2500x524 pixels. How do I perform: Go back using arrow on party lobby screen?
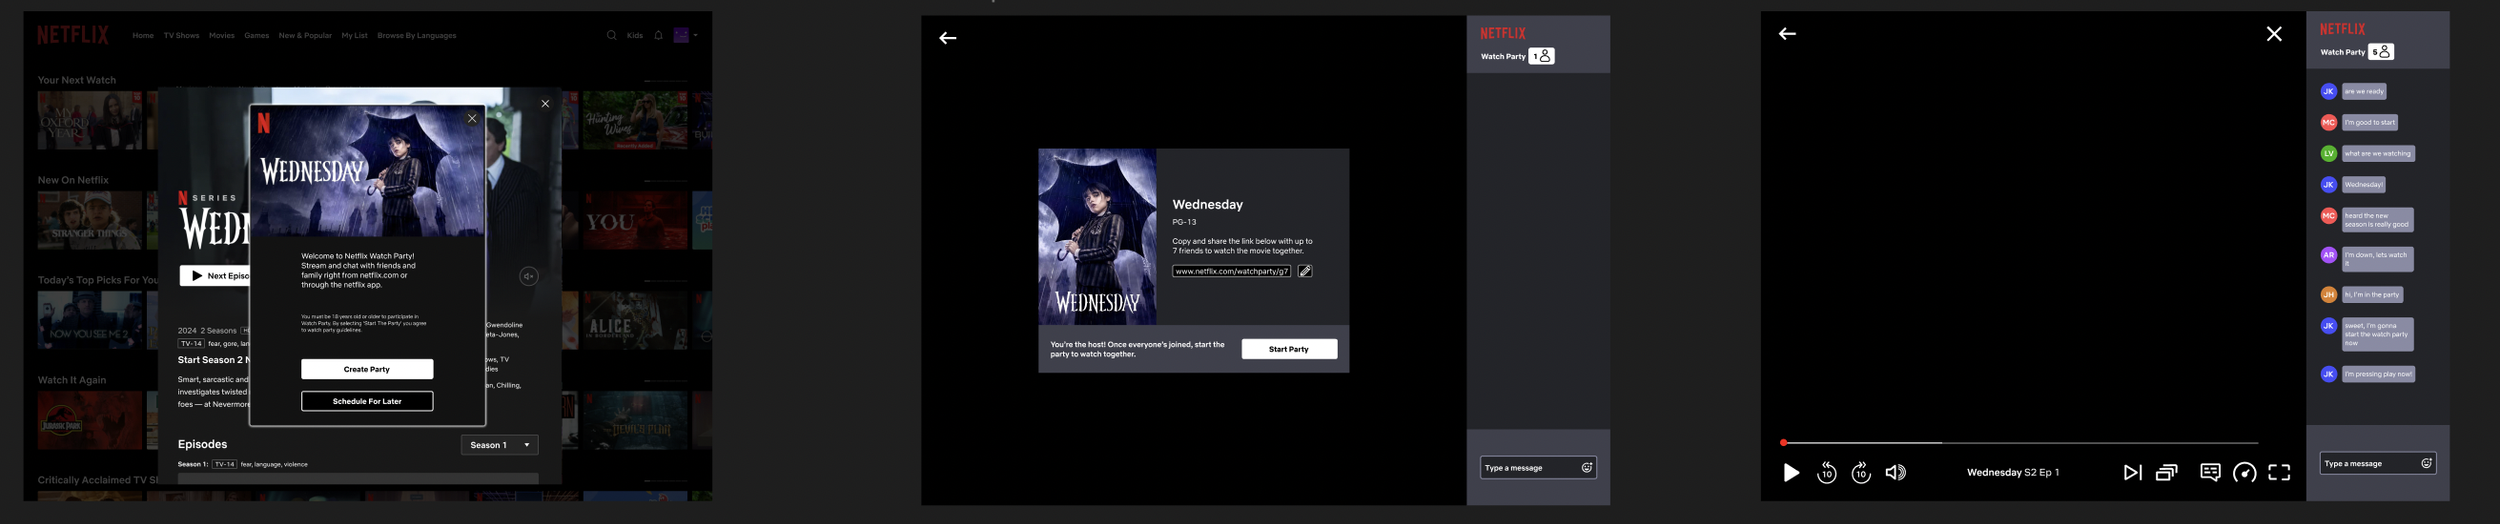pos(948,38)
